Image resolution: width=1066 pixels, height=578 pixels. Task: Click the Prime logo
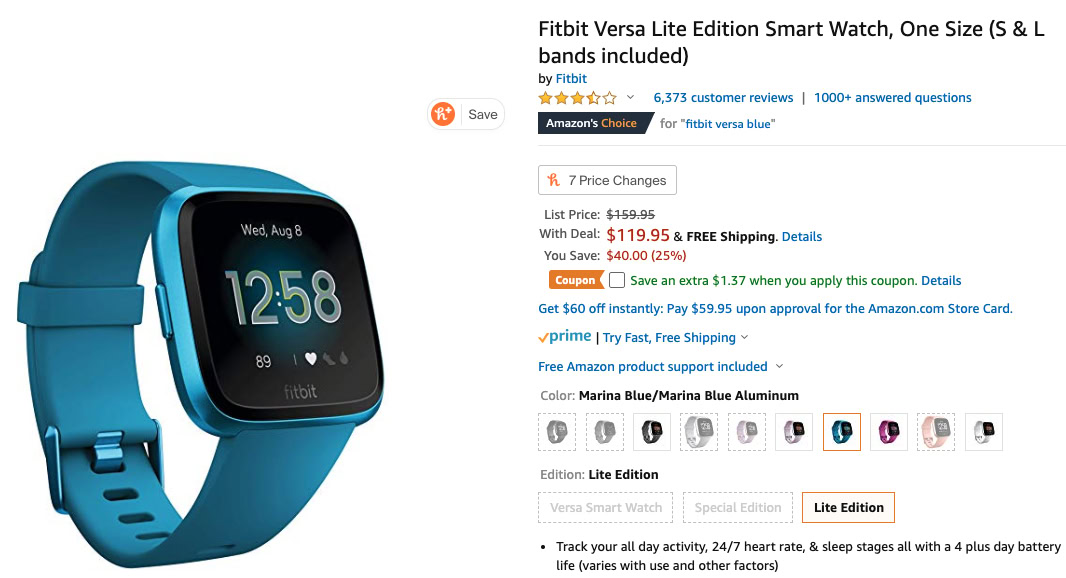(x=565, y=337)
